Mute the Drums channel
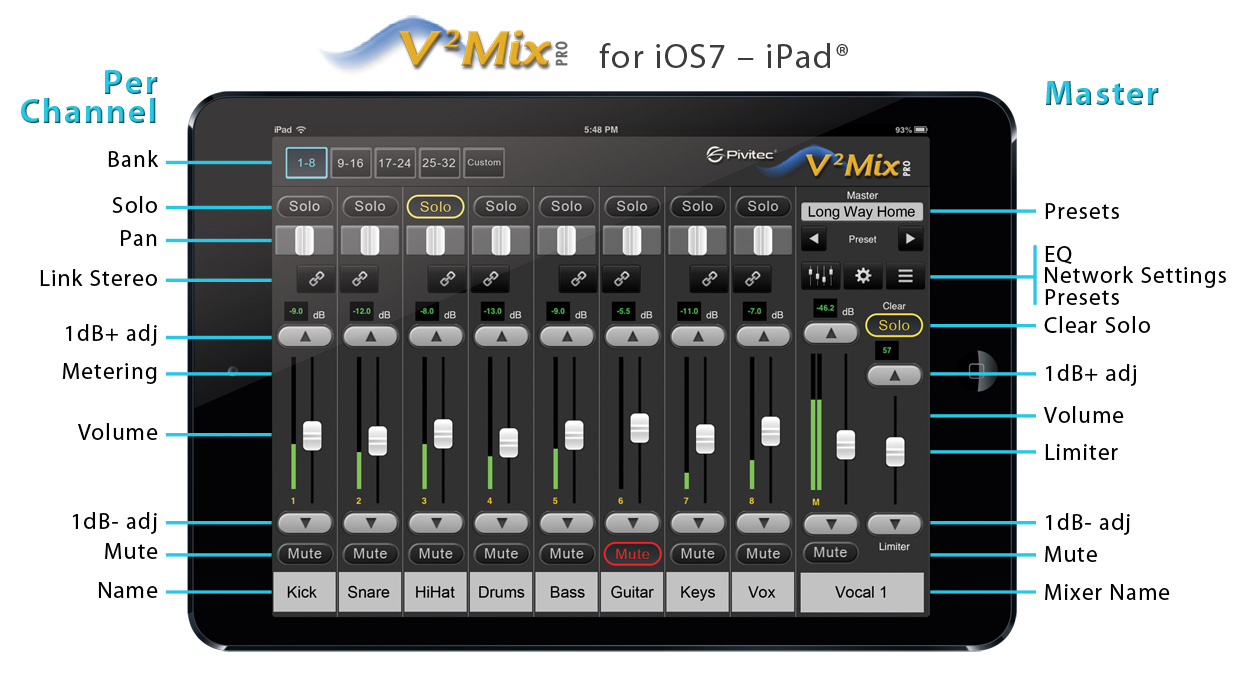1248x676 pixels. click(501, 553)
